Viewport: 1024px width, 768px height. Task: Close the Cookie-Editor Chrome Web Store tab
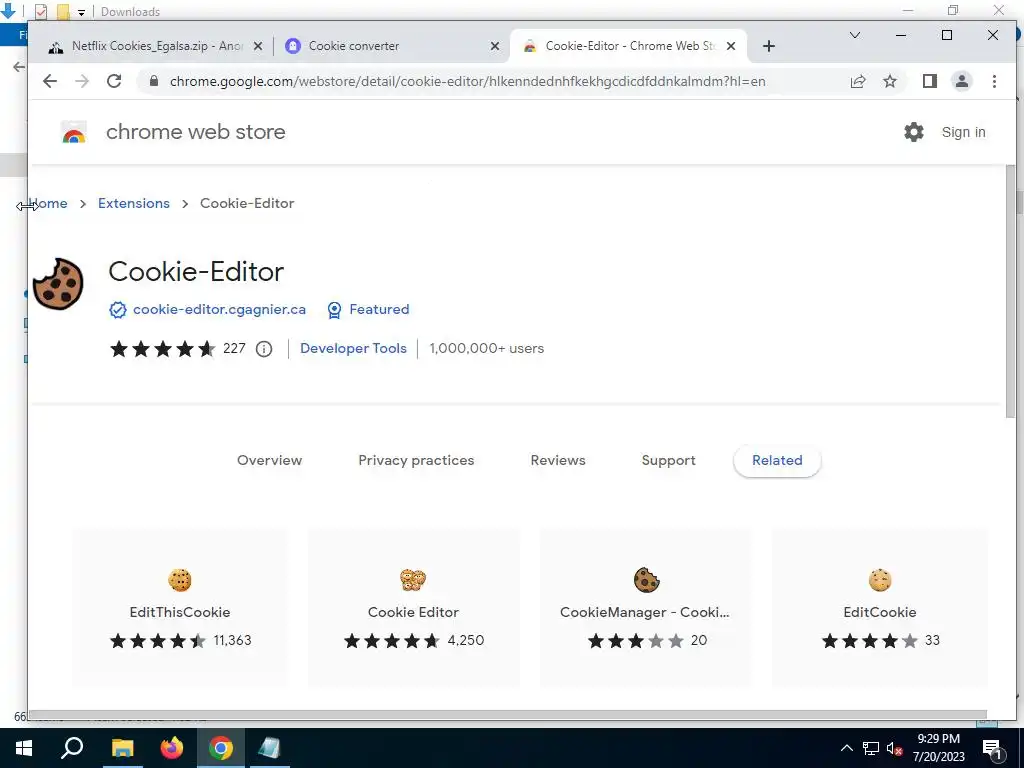pyautogui.click(x=731, y=46)
